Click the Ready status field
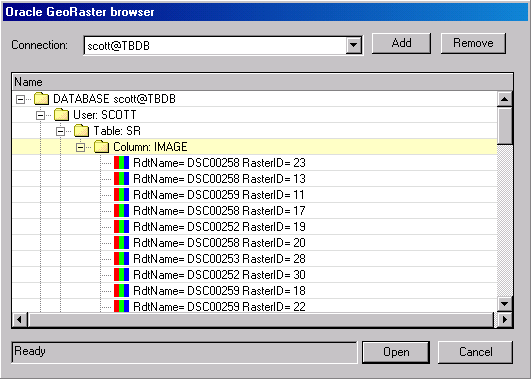The width and height of the screenshot is (531, 379). (185, 352)
